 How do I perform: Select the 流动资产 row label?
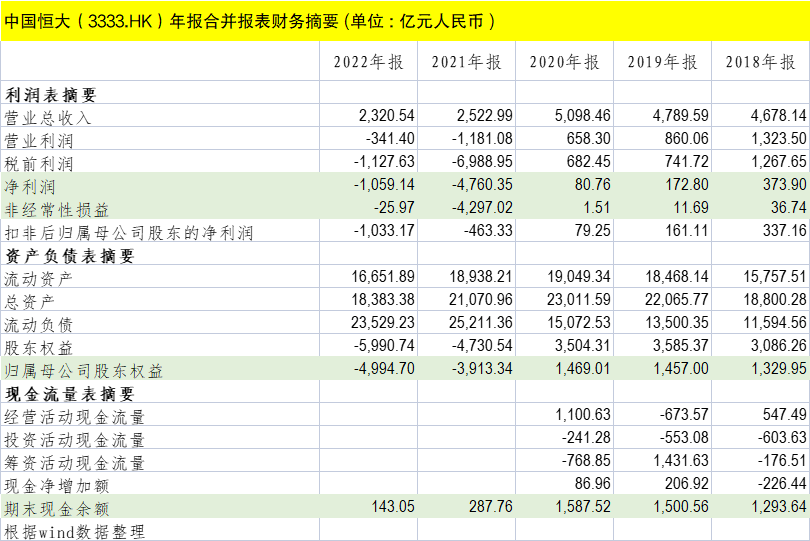[39, 279]
